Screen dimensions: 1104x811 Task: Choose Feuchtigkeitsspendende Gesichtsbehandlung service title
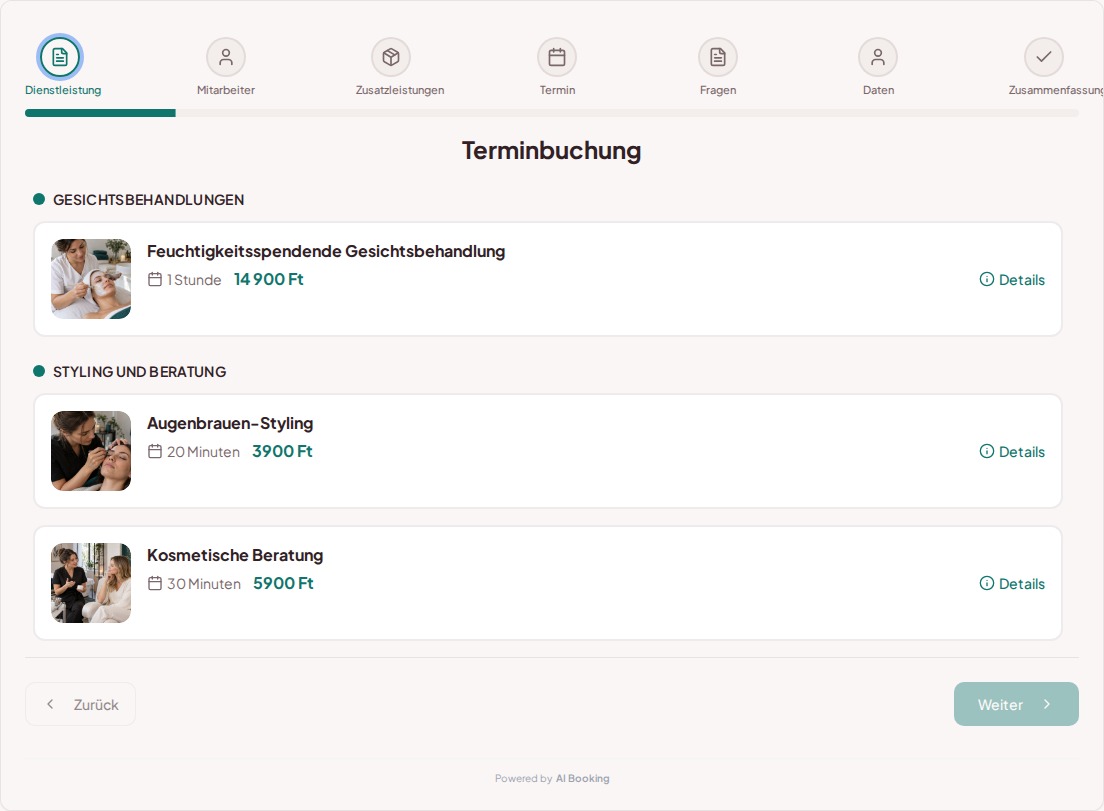(326, 251)
